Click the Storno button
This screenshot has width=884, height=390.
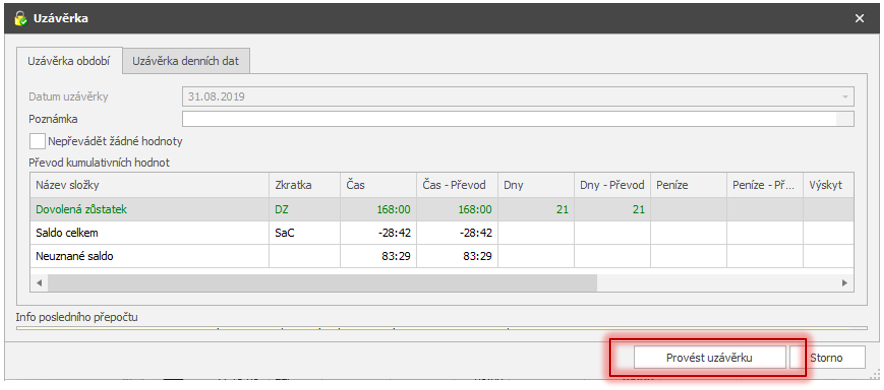point(827,357)
